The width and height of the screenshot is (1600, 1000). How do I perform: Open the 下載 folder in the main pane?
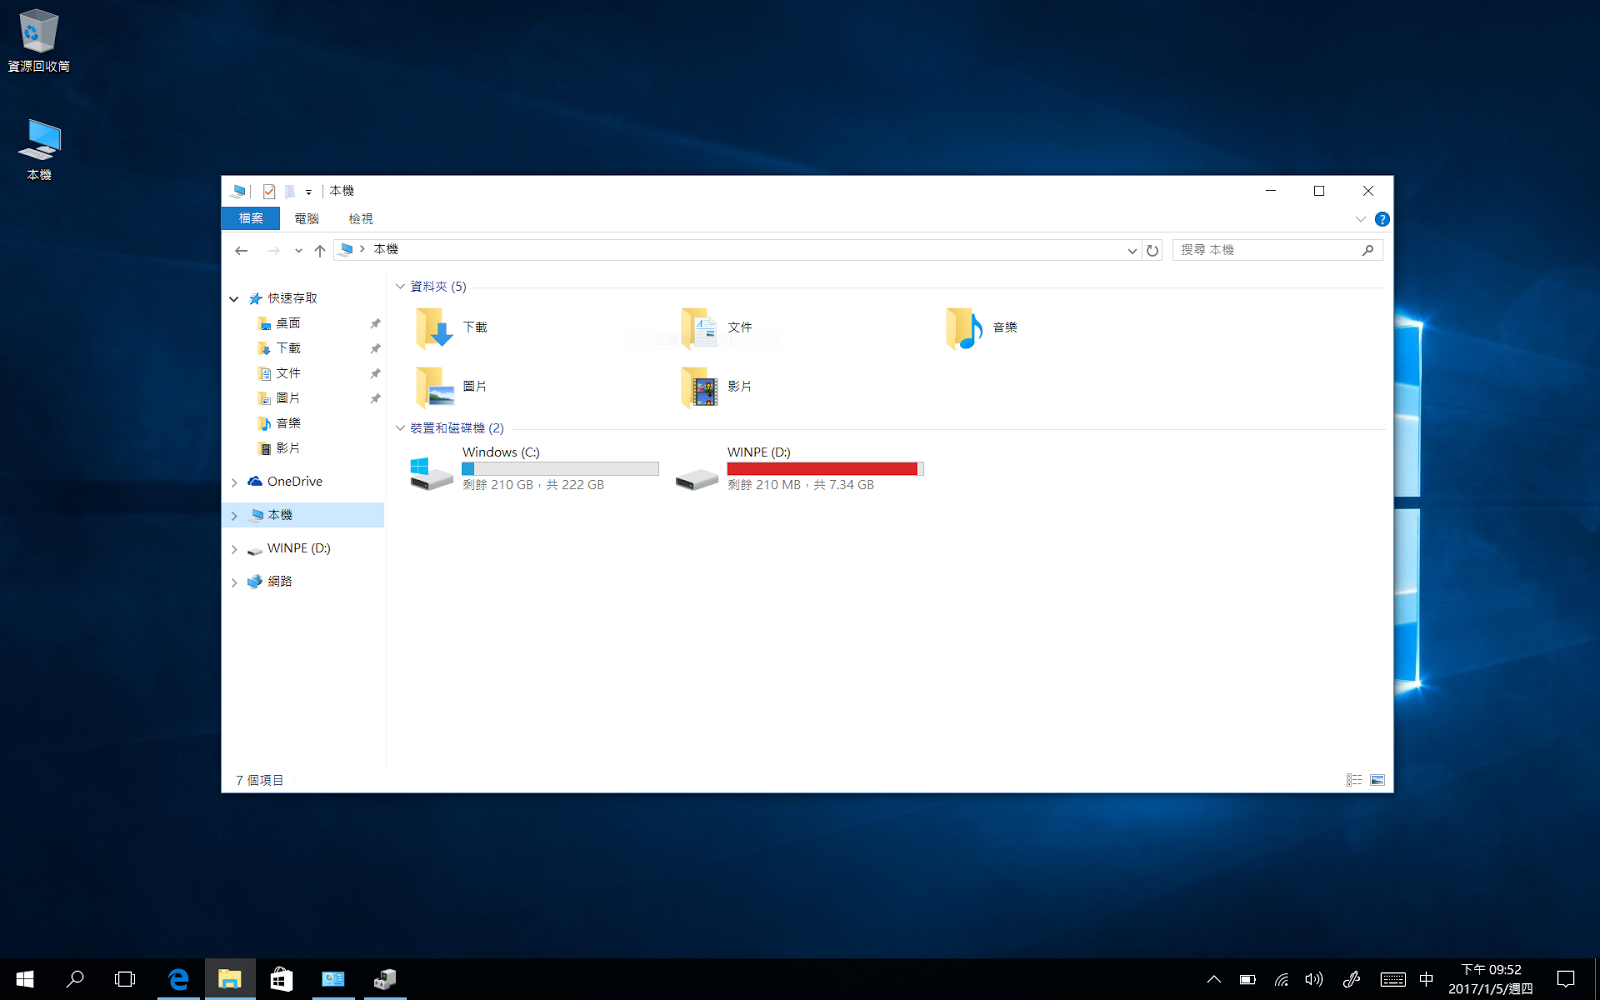pyautogui.click(x=452, y=328)
